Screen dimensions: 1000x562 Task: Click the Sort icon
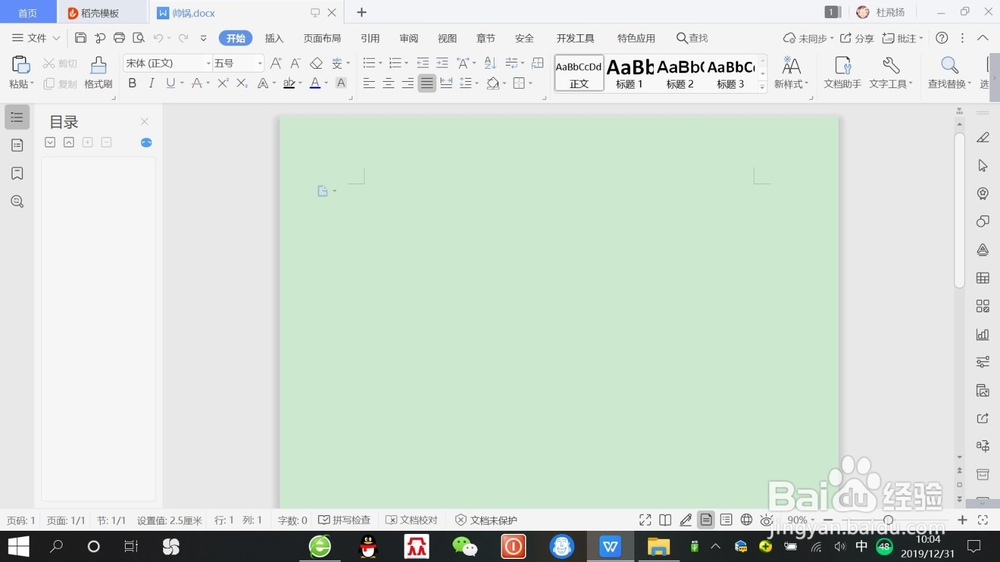[490, 63]
